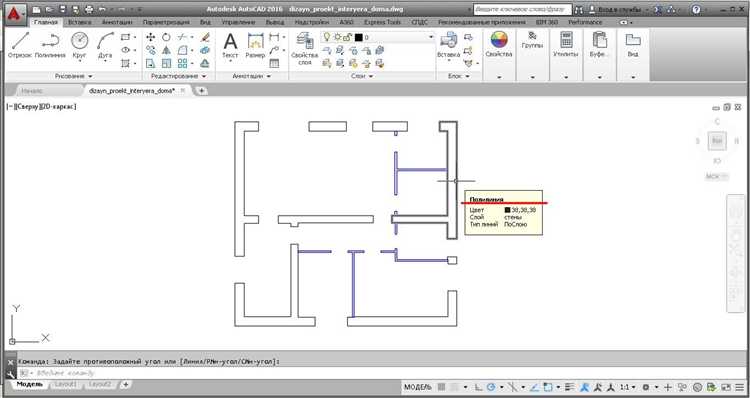This screenshot has width=750, height=398.
Task: Open the Группы panel
Action: point(532,41)
